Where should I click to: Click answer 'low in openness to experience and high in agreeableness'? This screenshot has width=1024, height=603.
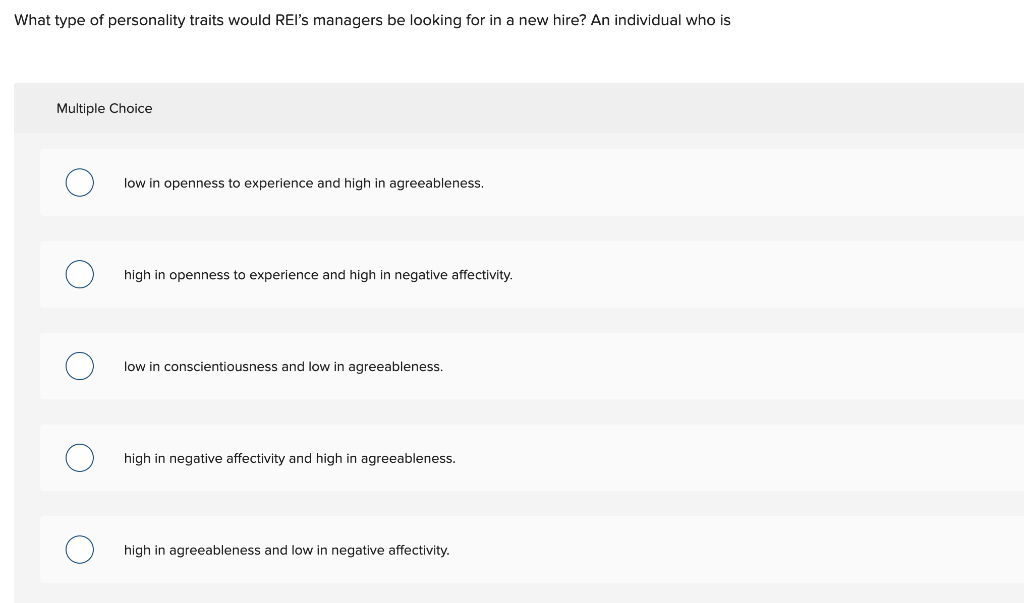click(x=303, y=183)
